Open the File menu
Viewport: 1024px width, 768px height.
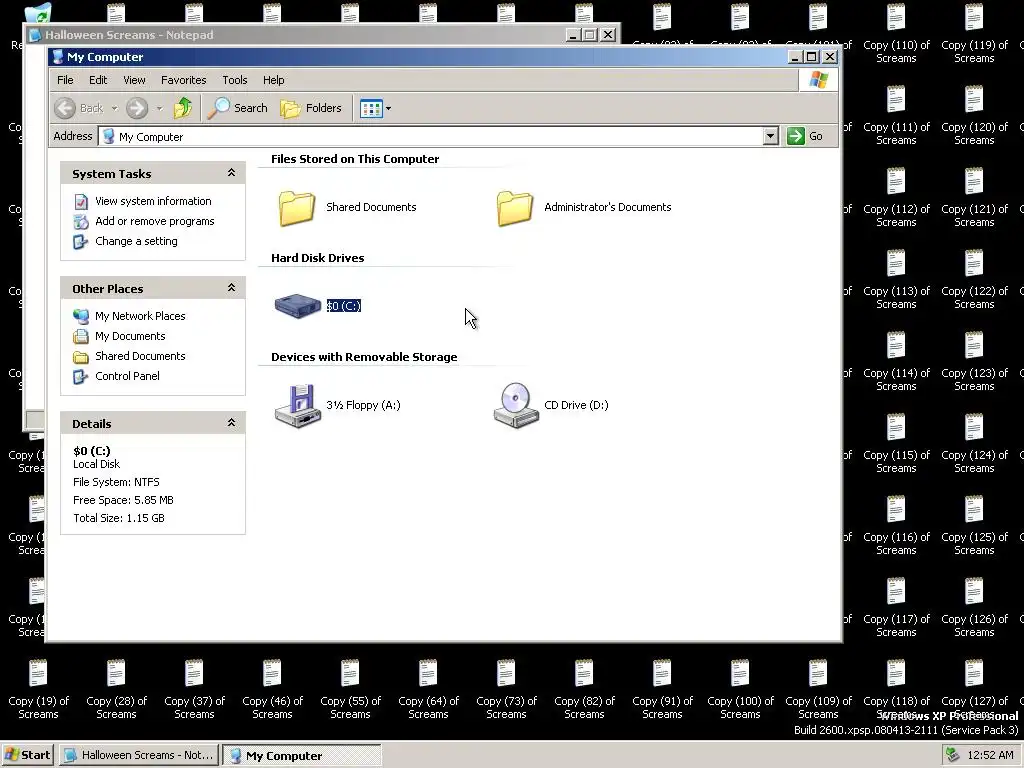[65, 80]
